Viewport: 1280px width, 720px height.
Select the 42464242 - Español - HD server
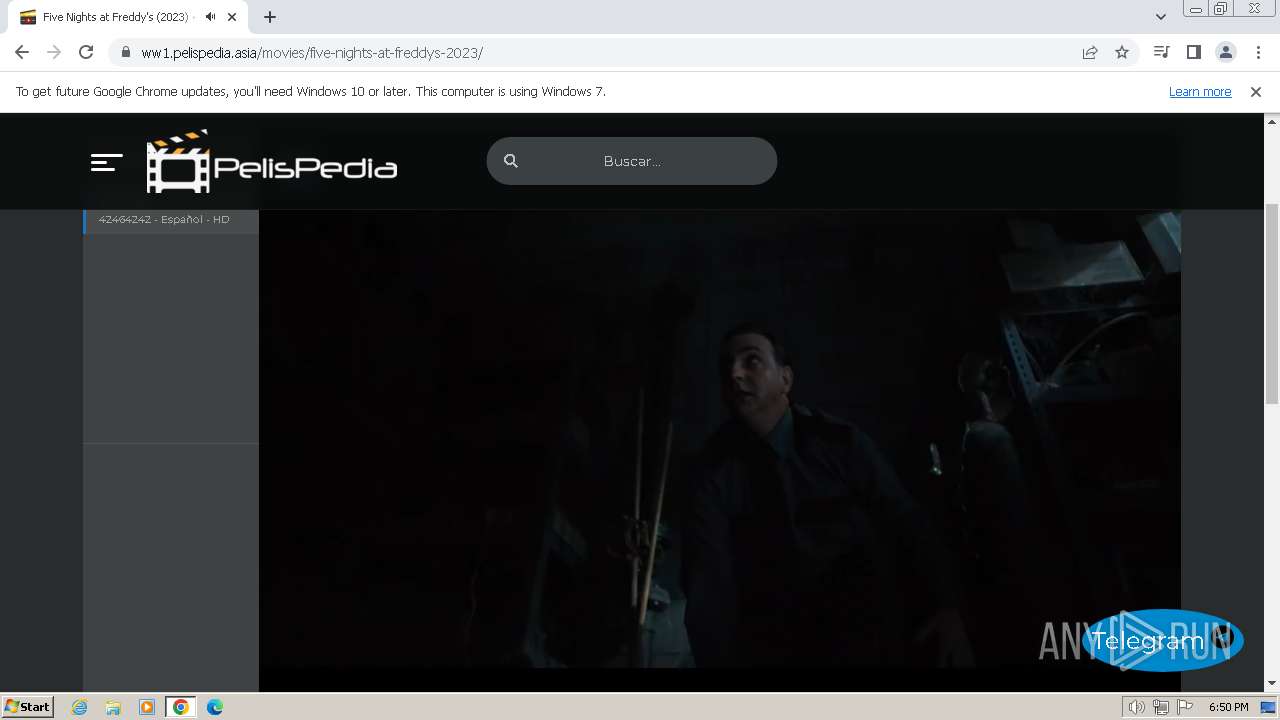tap(171, 219)
